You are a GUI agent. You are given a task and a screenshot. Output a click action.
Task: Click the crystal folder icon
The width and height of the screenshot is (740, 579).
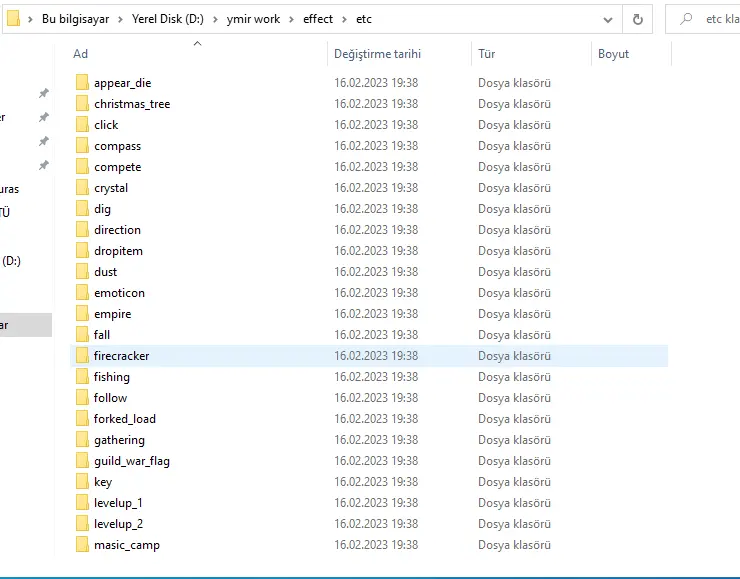pyautogui.click(x=82, y=188)
